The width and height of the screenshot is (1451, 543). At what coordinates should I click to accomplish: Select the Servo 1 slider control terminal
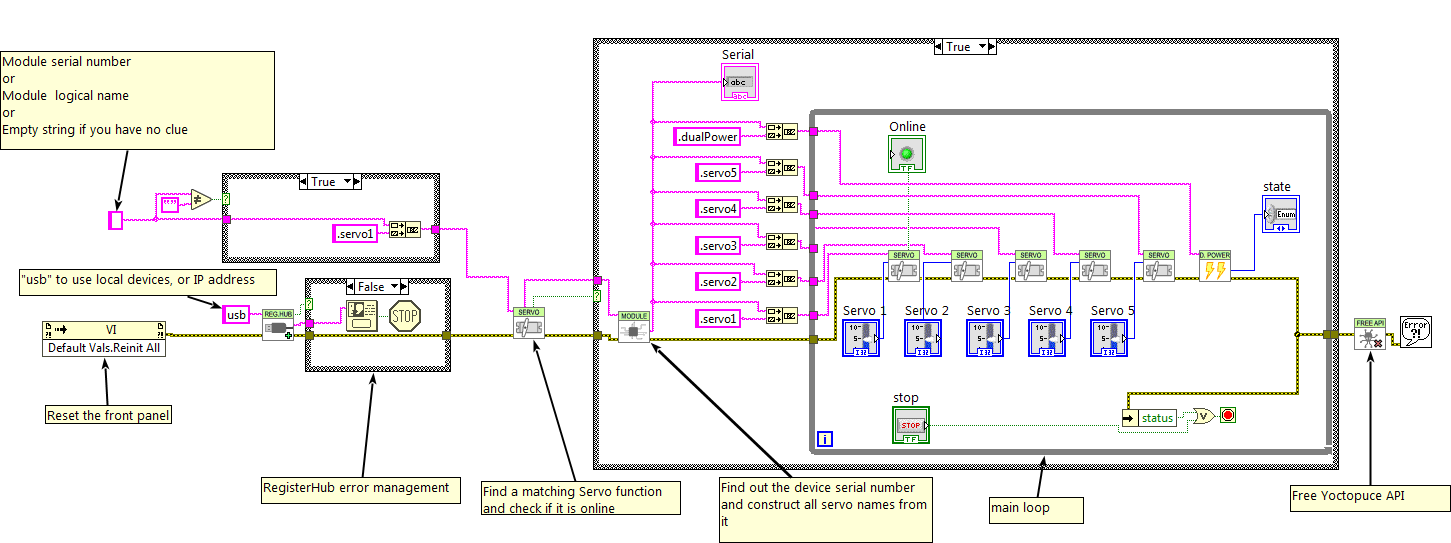click(x=861, y=338)
